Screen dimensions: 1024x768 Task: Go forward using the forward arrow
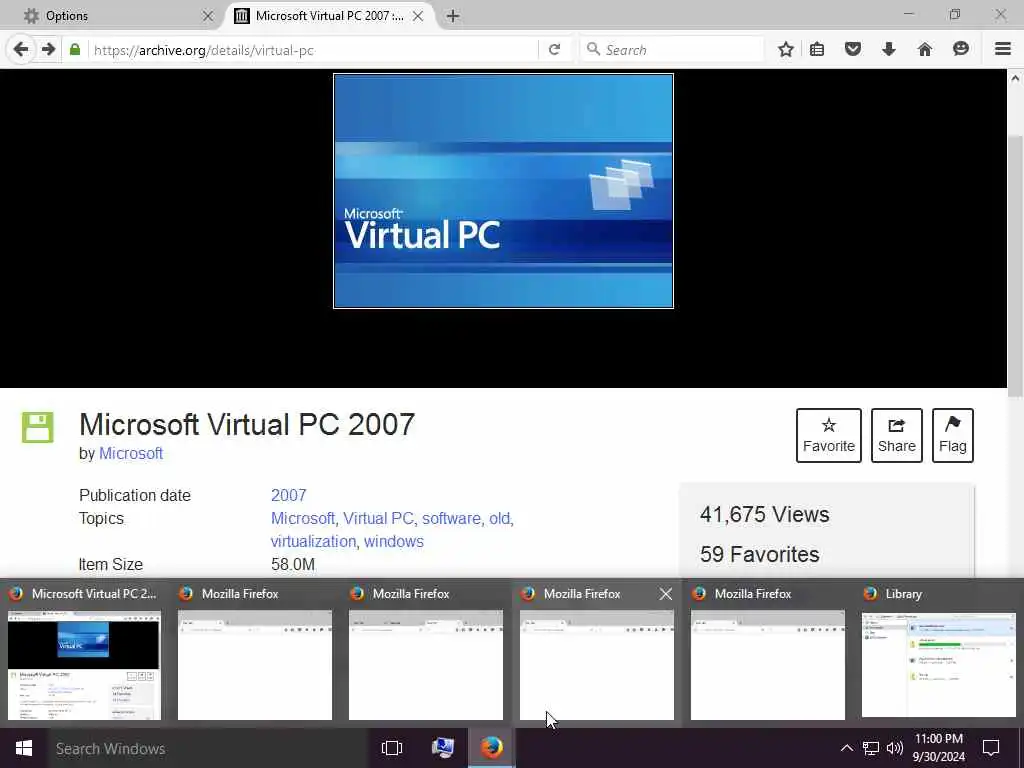click(48, 50)
